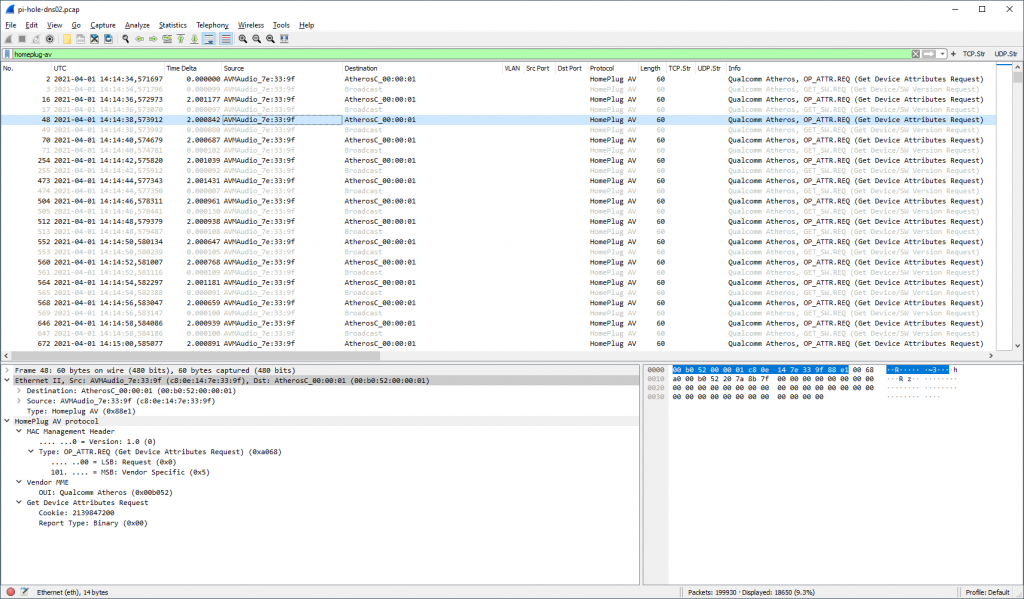Select packet number 254 row
Viewport: 1024px width, 599px height.
(498, 160)
